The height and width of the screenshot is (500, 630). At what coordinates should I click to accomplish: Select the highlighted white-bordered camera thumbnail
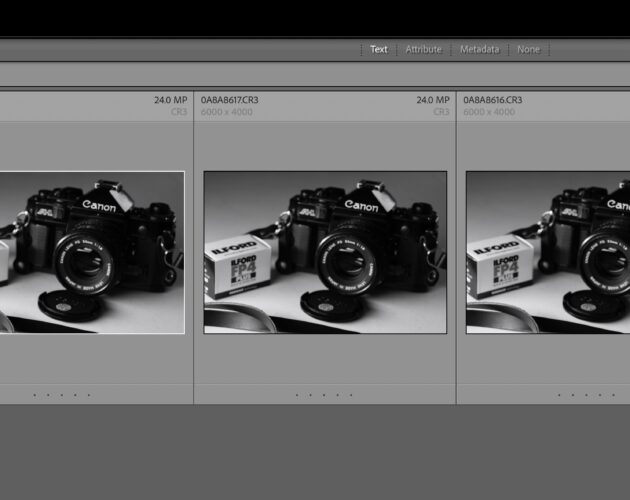coord(92,252)
